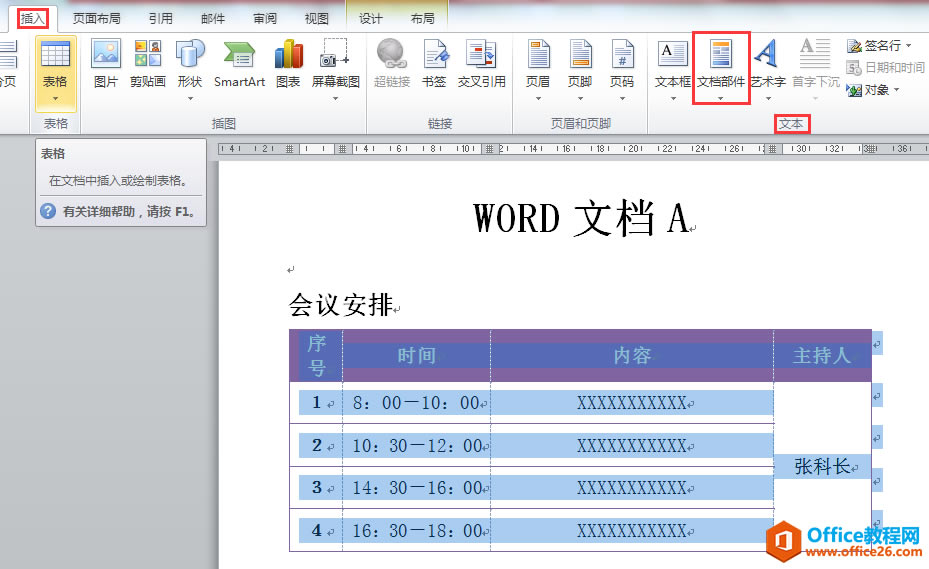Expand the 文本框 dropdown arrow

click(673, 99)
